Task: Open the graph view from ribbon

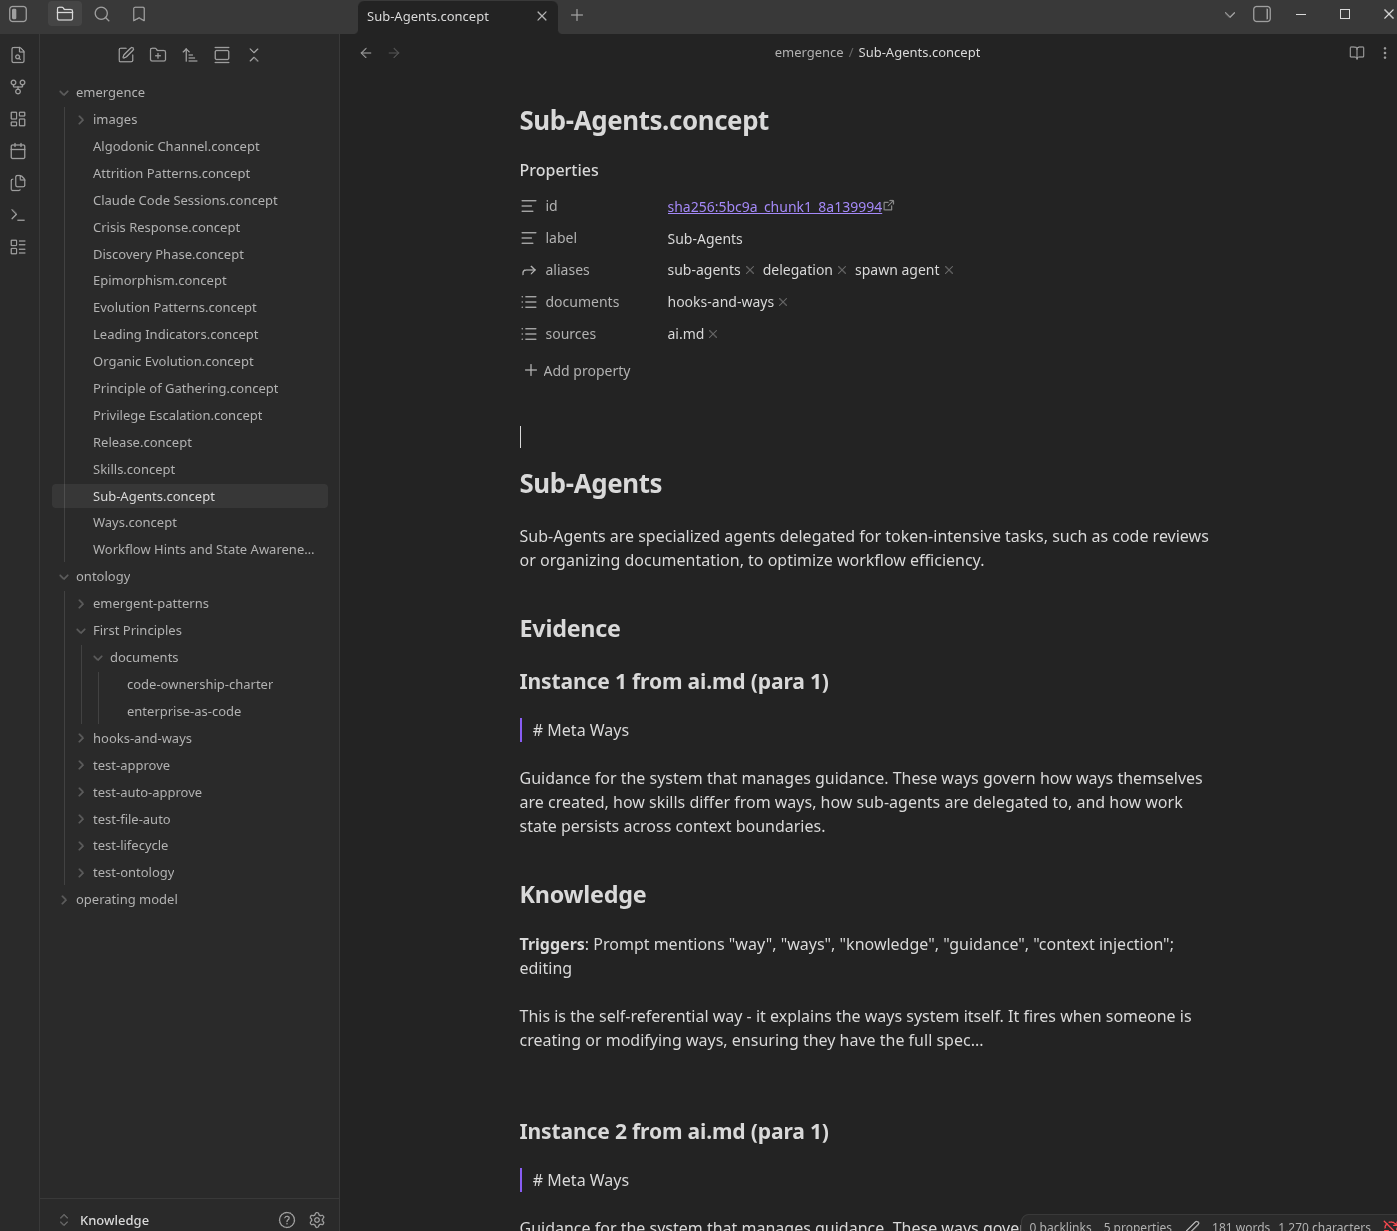Action: (x=18, y=87)
